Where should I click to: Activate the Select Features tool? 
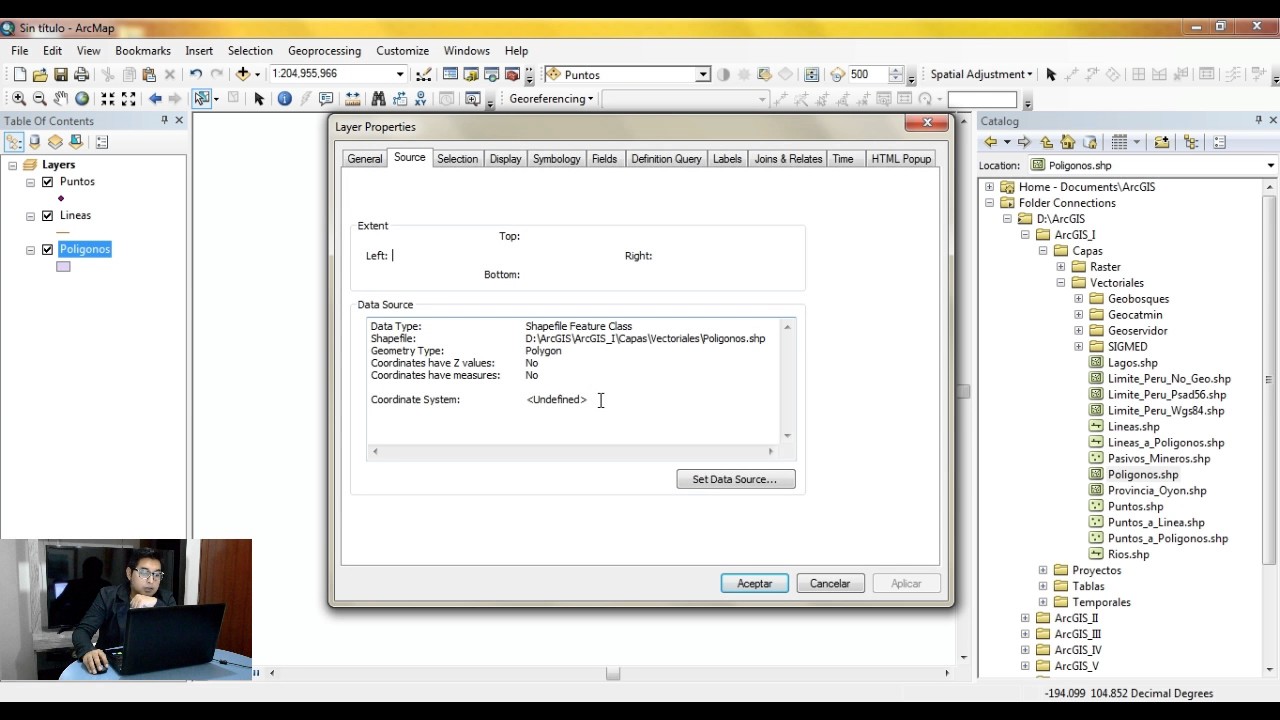click(x=202, y=98)
